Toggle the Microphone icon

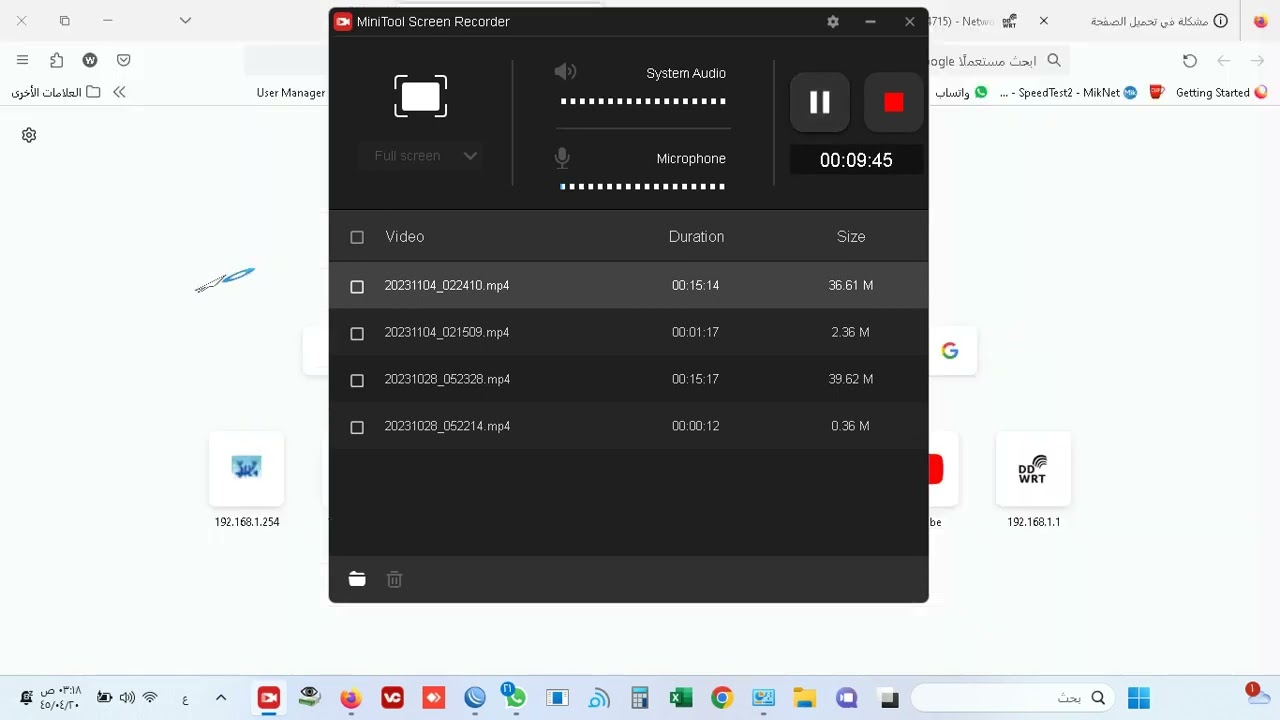pos(562,157)
